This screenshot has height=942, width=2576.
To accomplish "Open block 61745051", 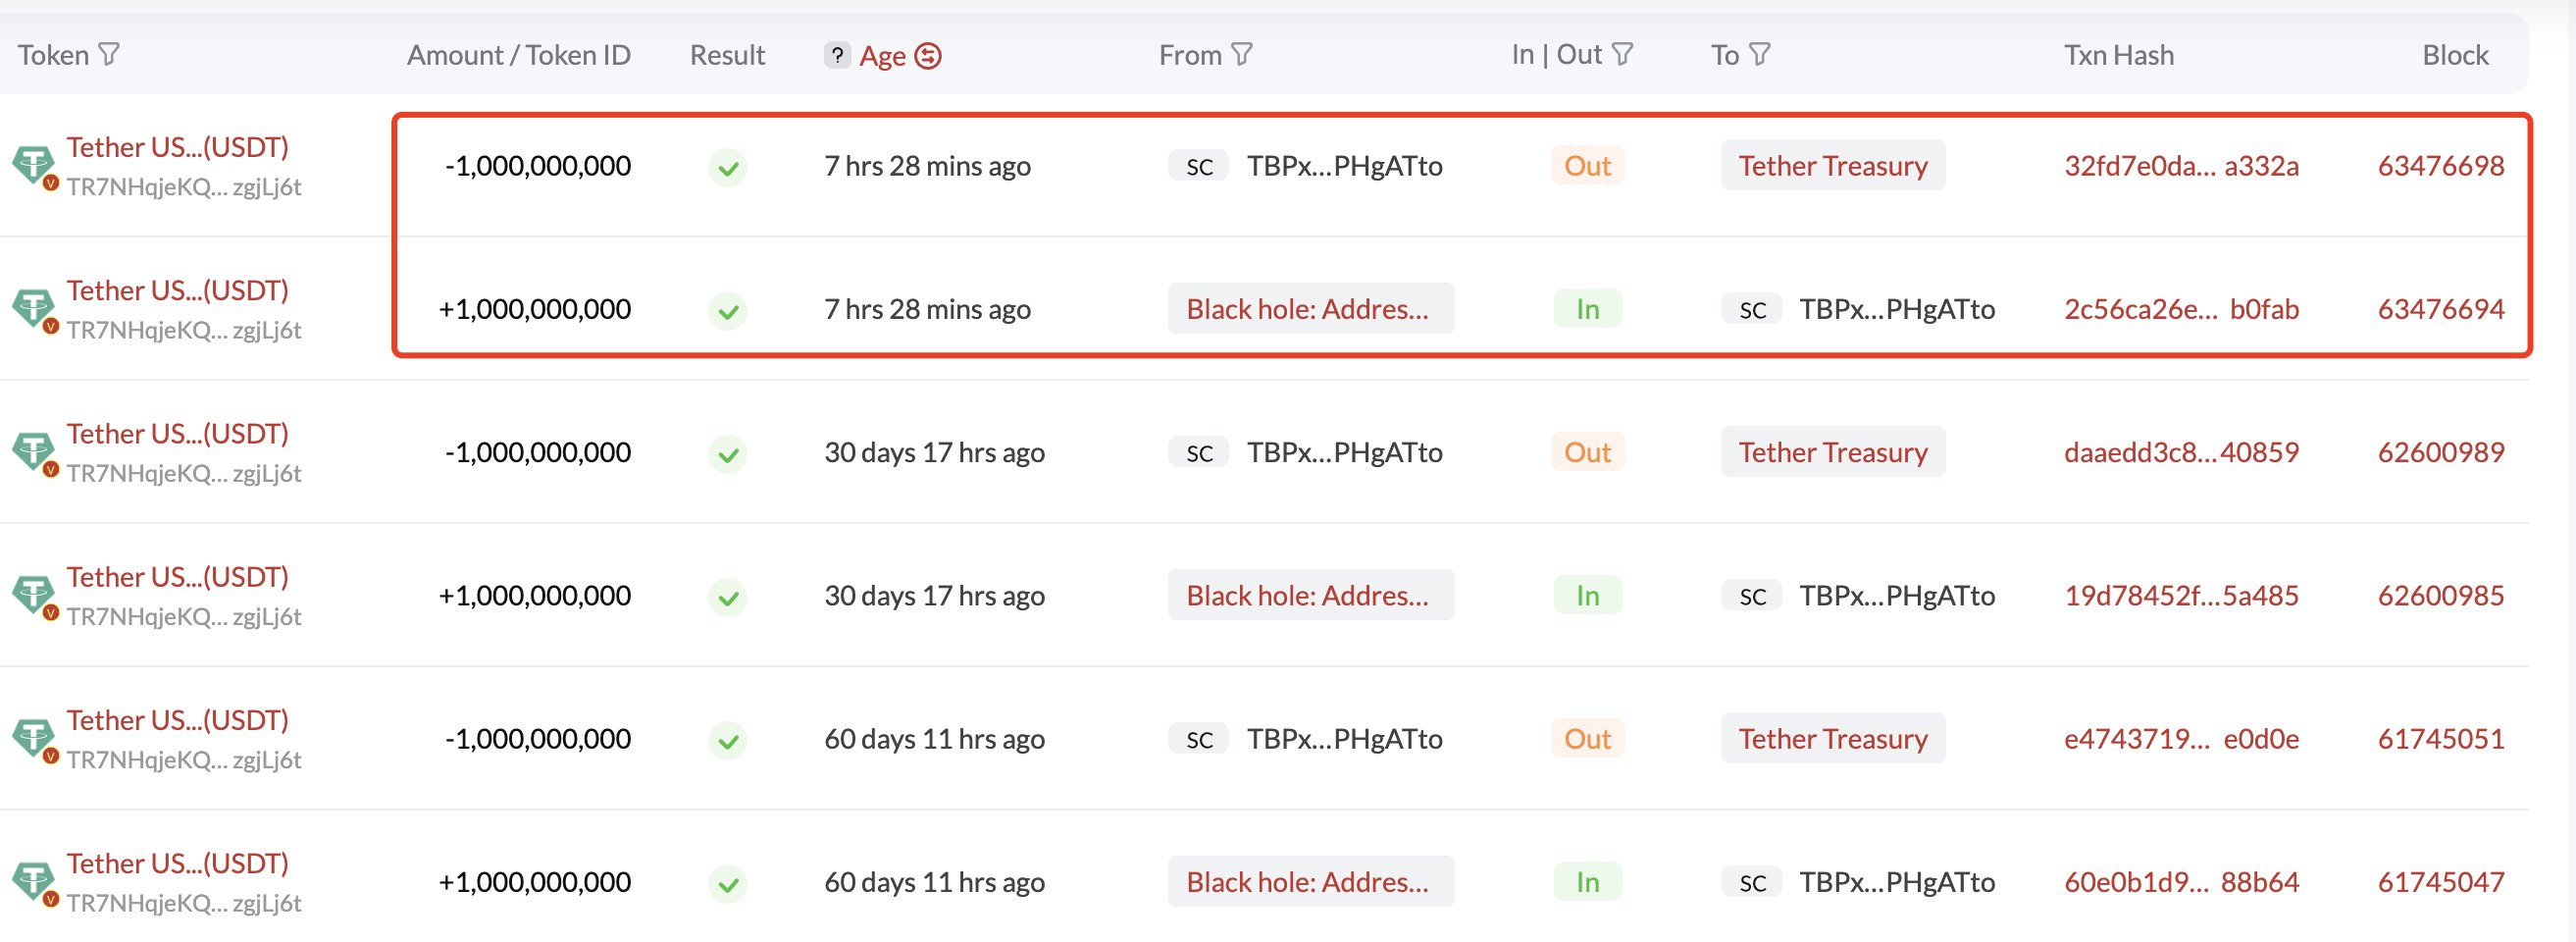I will coord(2440,739).
